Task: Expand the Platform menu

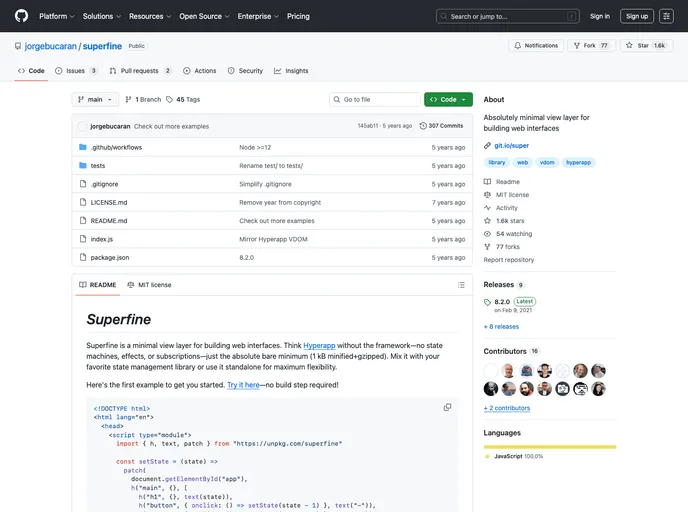Action: 57,16
